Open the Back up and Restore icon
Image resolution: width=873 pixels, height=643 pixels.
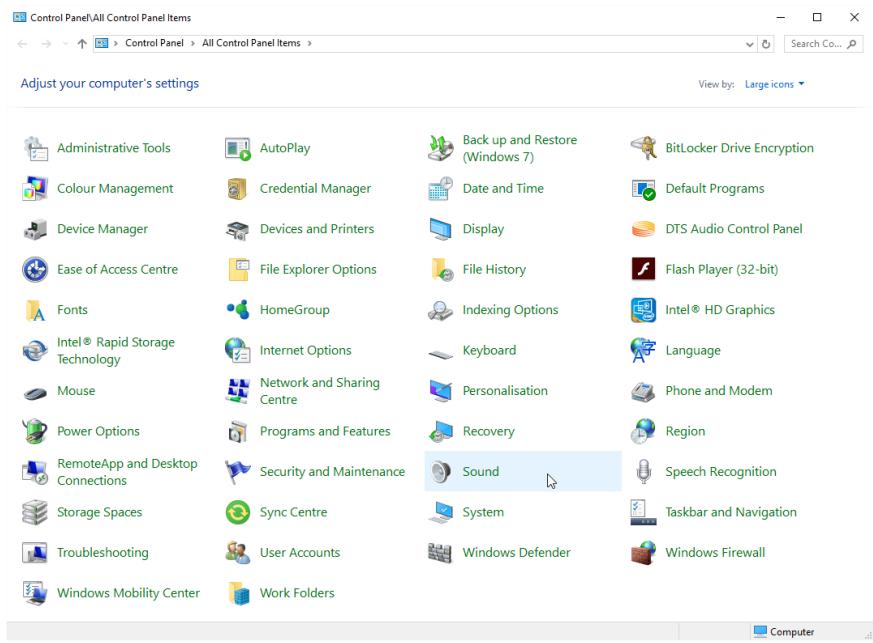pos(441,148)
